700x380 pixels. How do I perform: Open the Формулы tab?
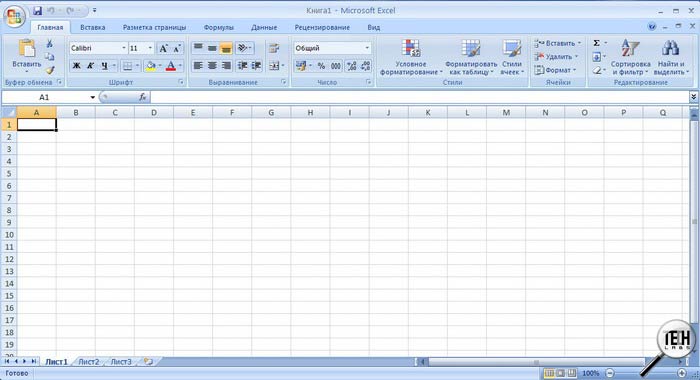click(218, 27)
